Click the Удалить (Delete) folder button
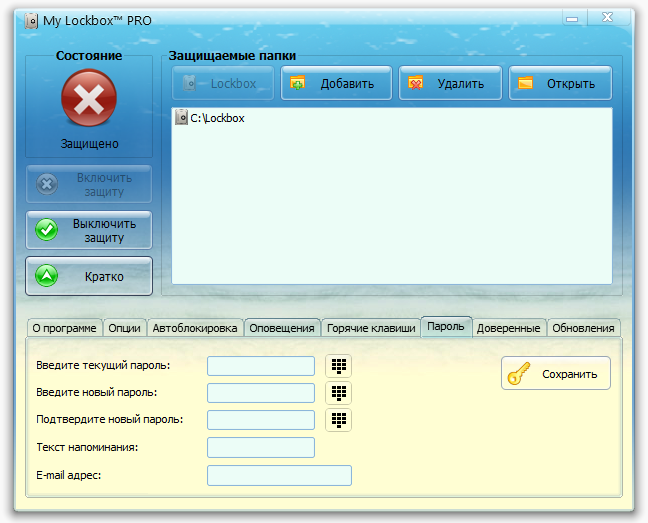This screenshot has width=648, height=523. [450, 83]
